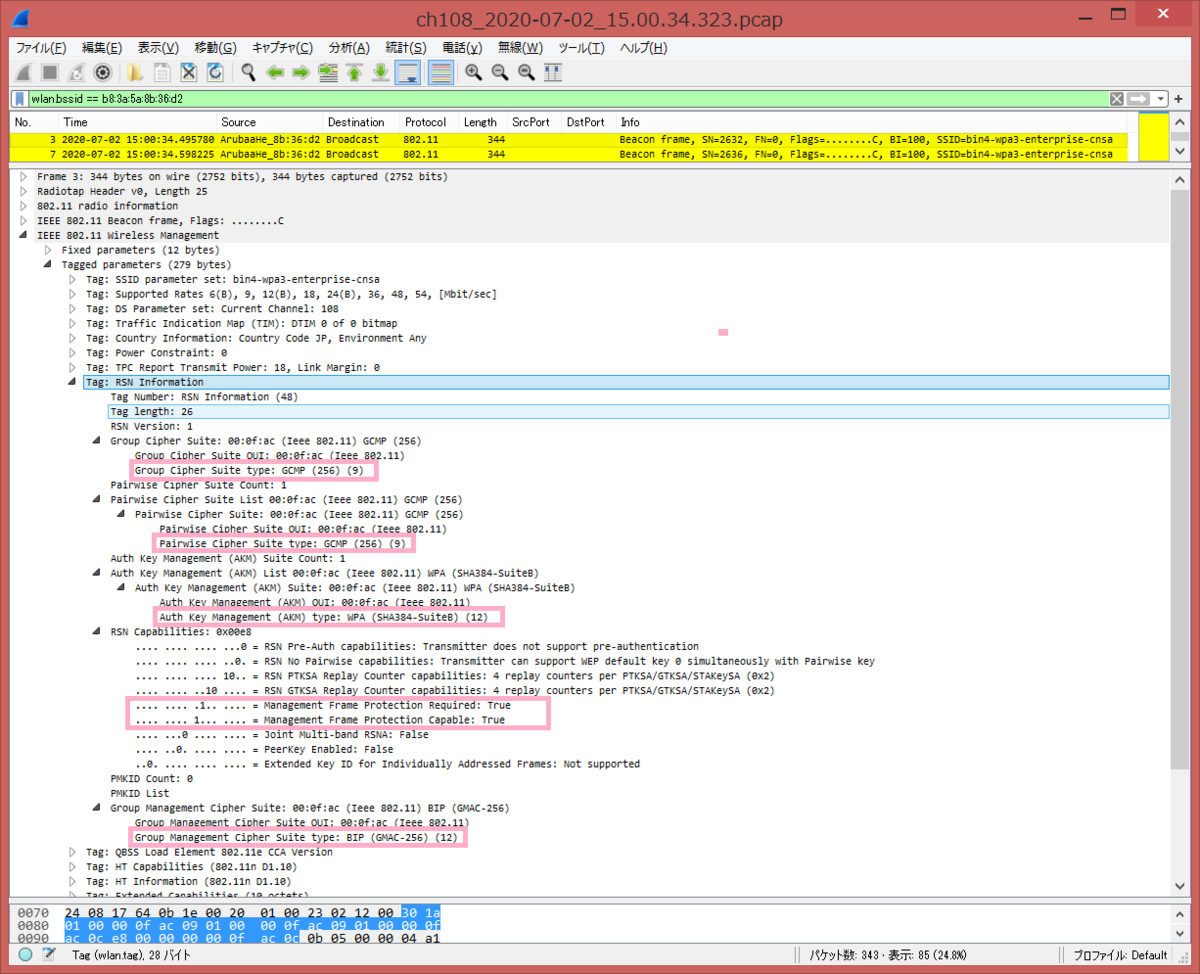Toggle auto-scroll during live capture
Viewport: 1200px width, 974px height.
[407, 73]
